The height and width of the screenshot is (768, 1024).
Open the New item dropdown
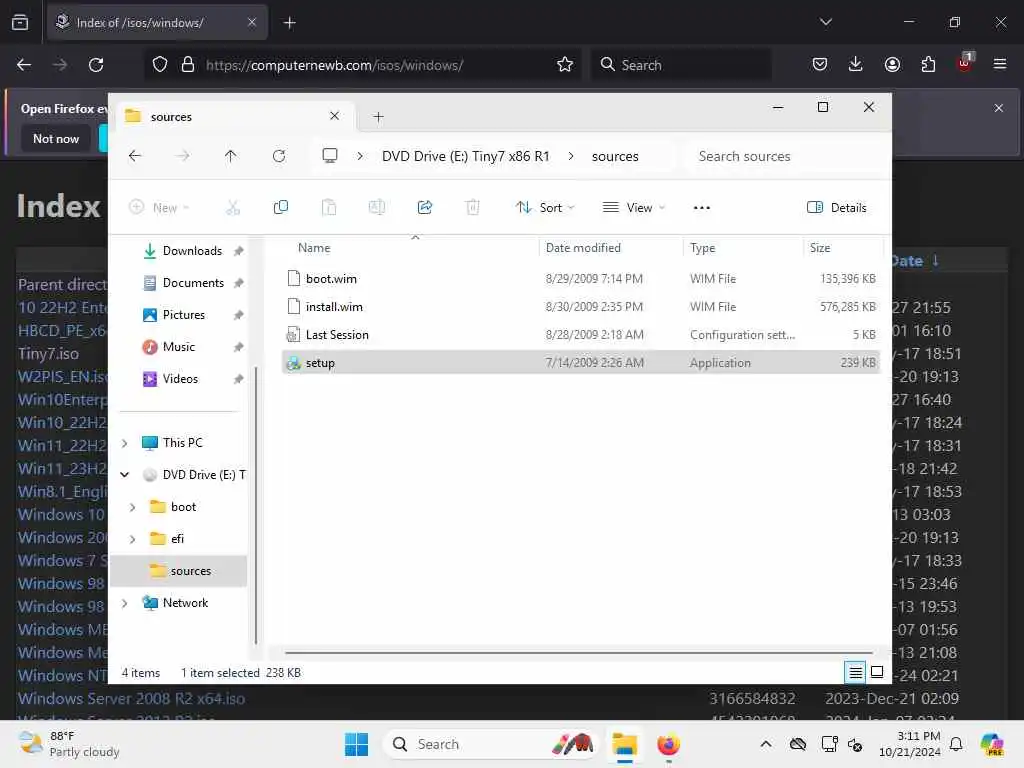(x=159, y=208)
